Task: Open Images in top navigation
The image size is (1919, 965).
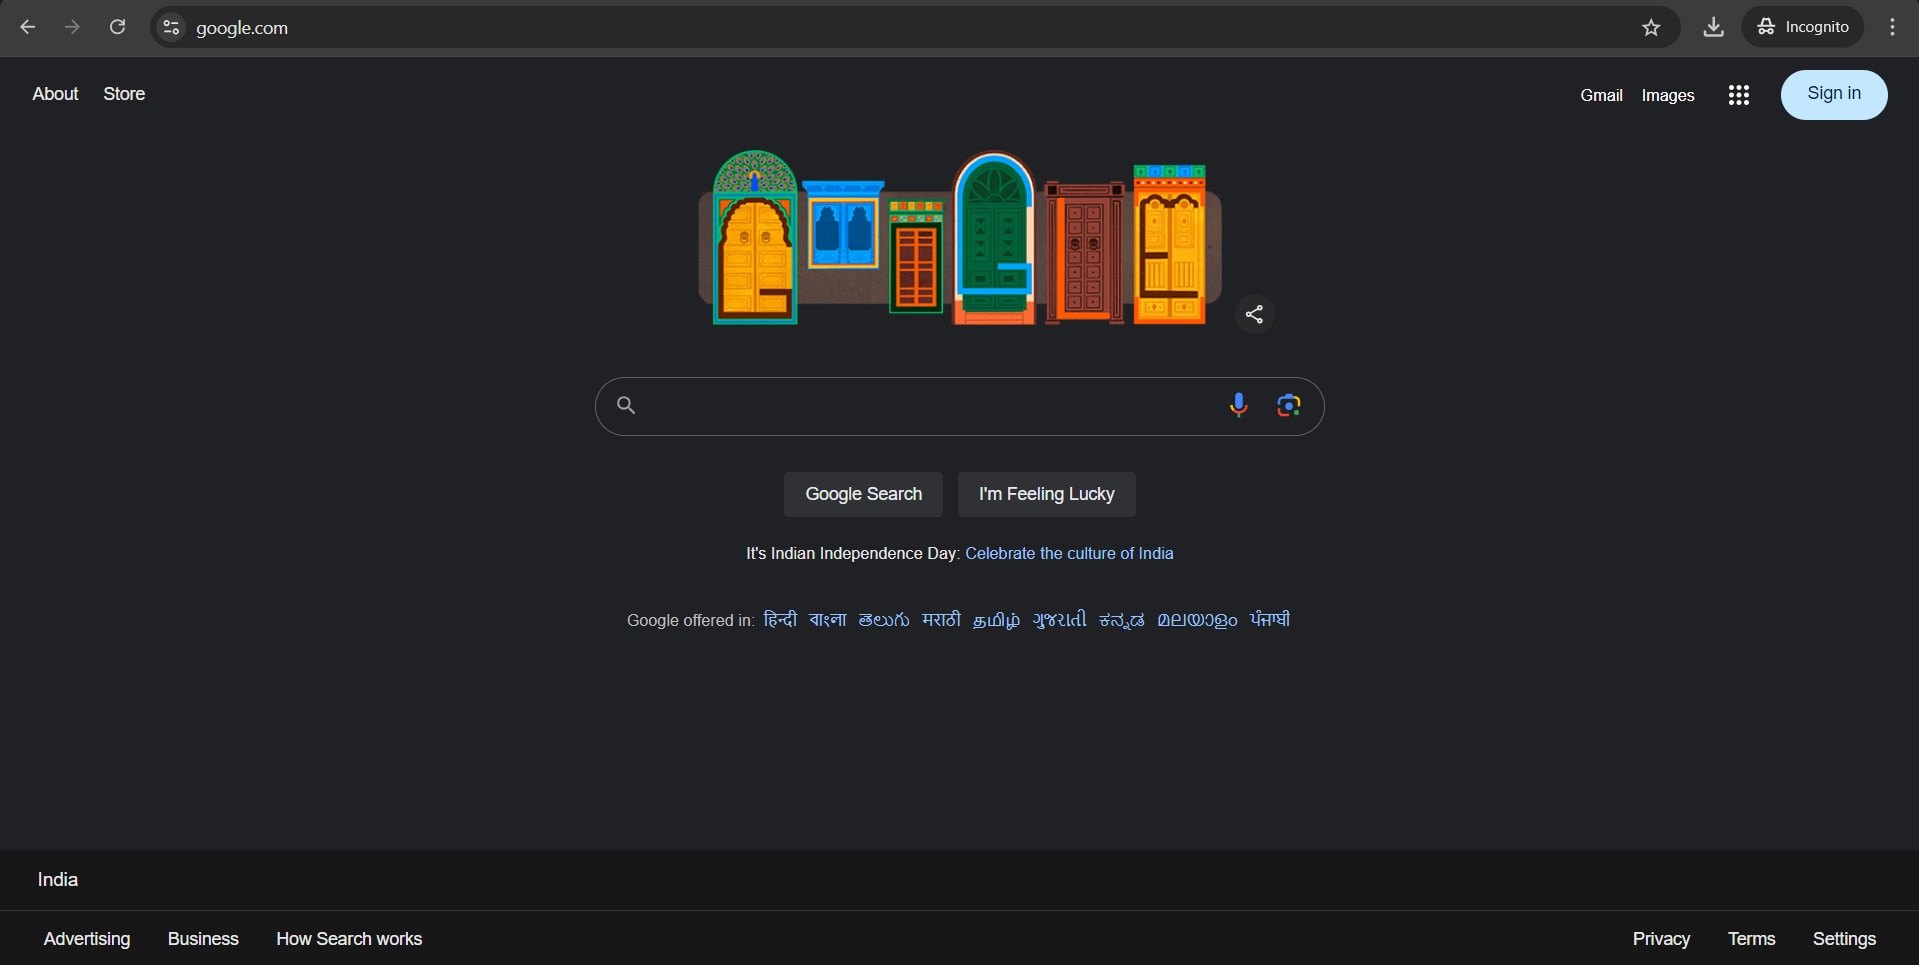Action: 1667,95
